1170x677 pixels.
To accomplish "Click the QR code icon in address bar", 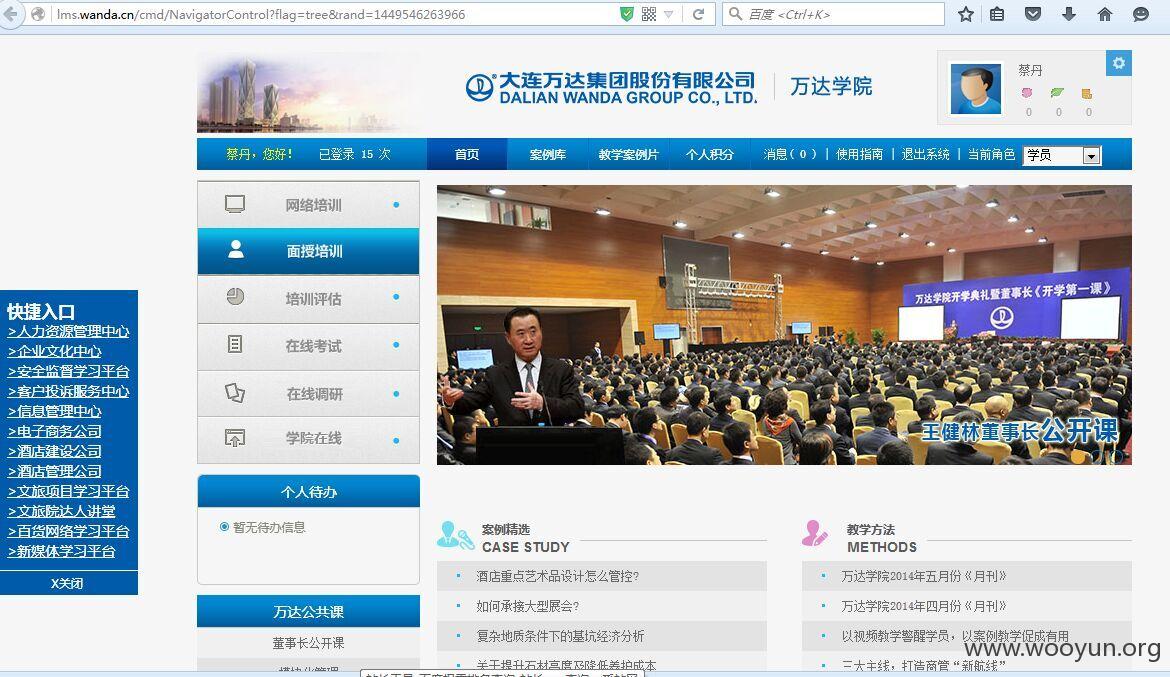I will tap(648, 14).
